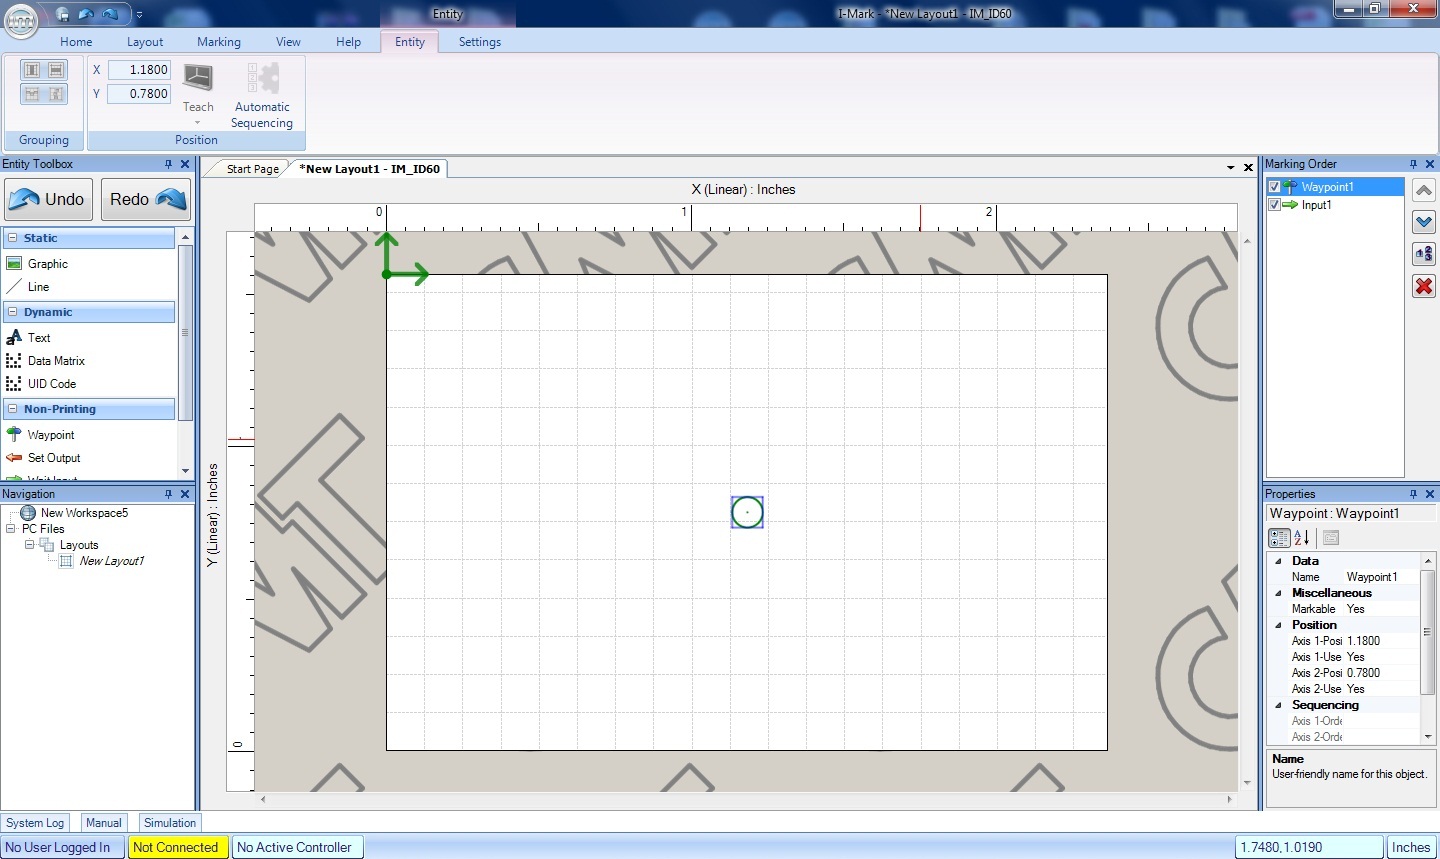Open the Marking ribbon tab
The width and height of the screenshot is (1440, 859).
[218, 42]
